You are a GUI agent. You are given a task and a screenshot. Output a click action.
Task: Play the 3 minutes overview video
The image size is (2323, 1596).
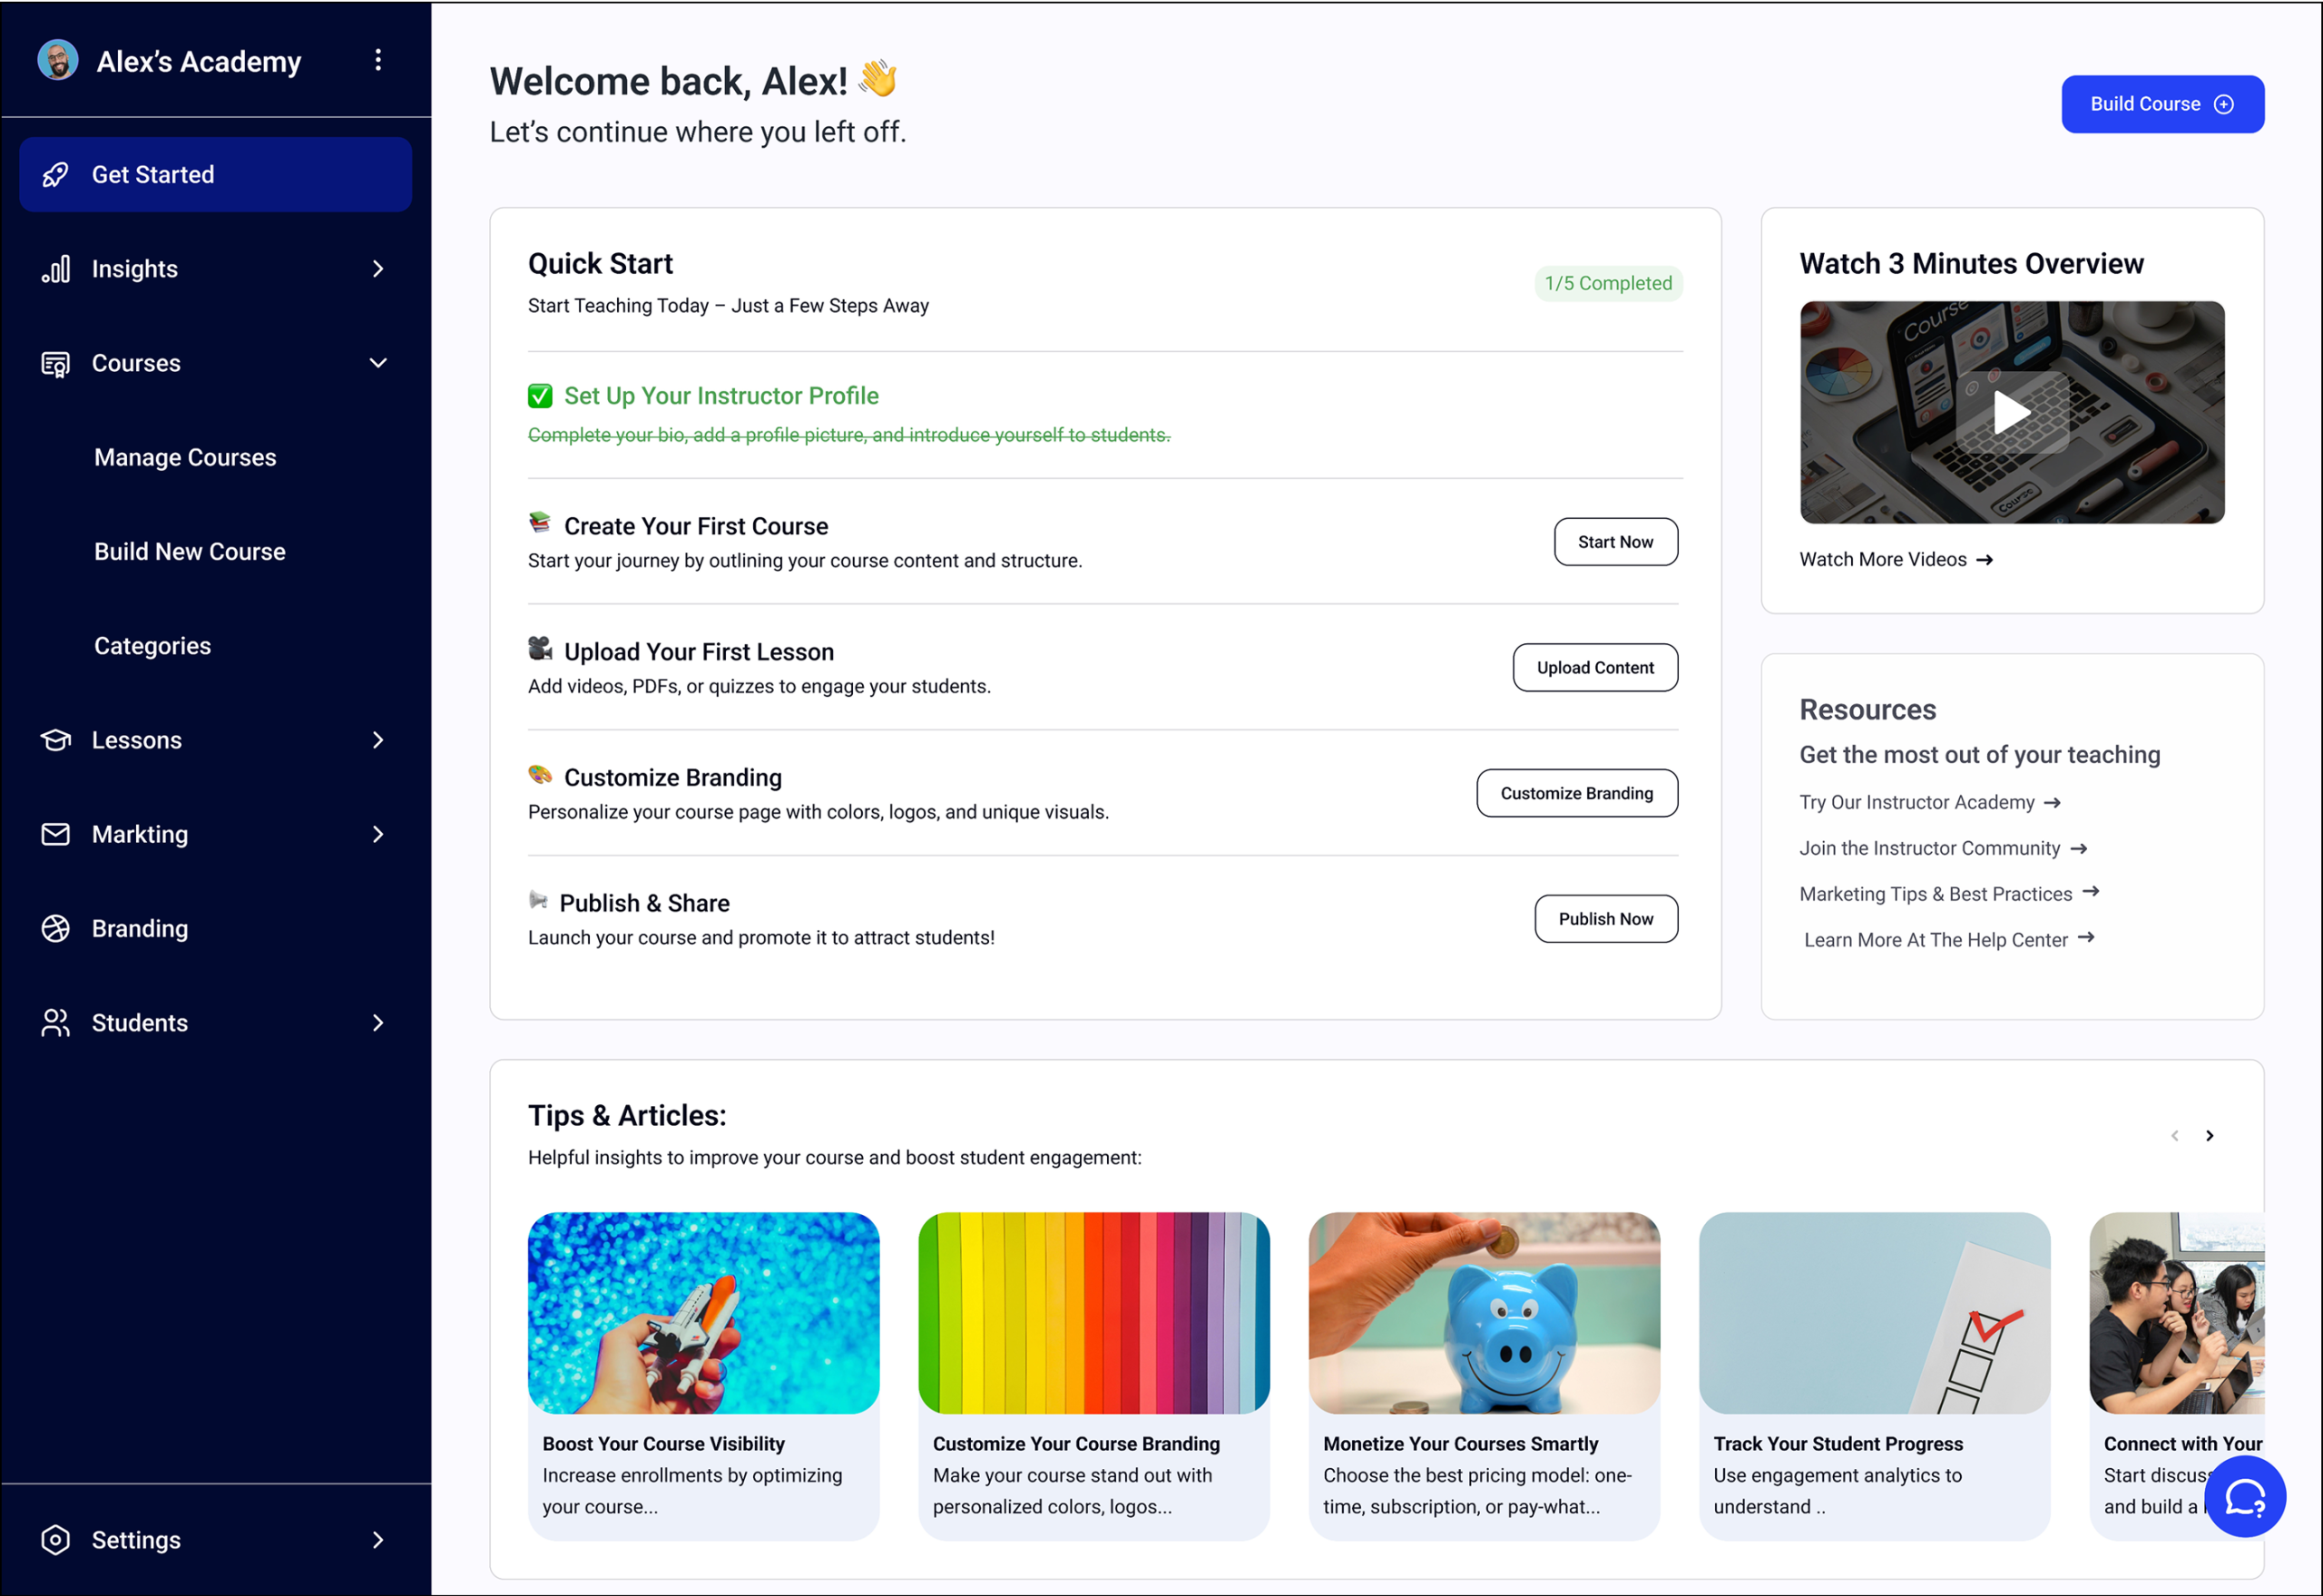point(2012,412)
